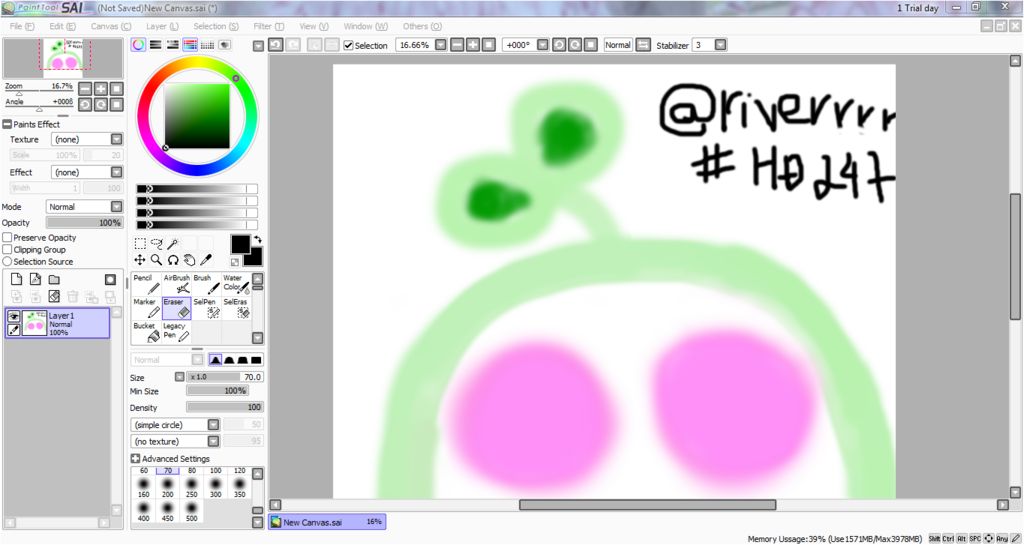Click the canvas horizontal scrollbar
Image resolution: width=1024 pixels, height=545 pixels.
[647, 505]
